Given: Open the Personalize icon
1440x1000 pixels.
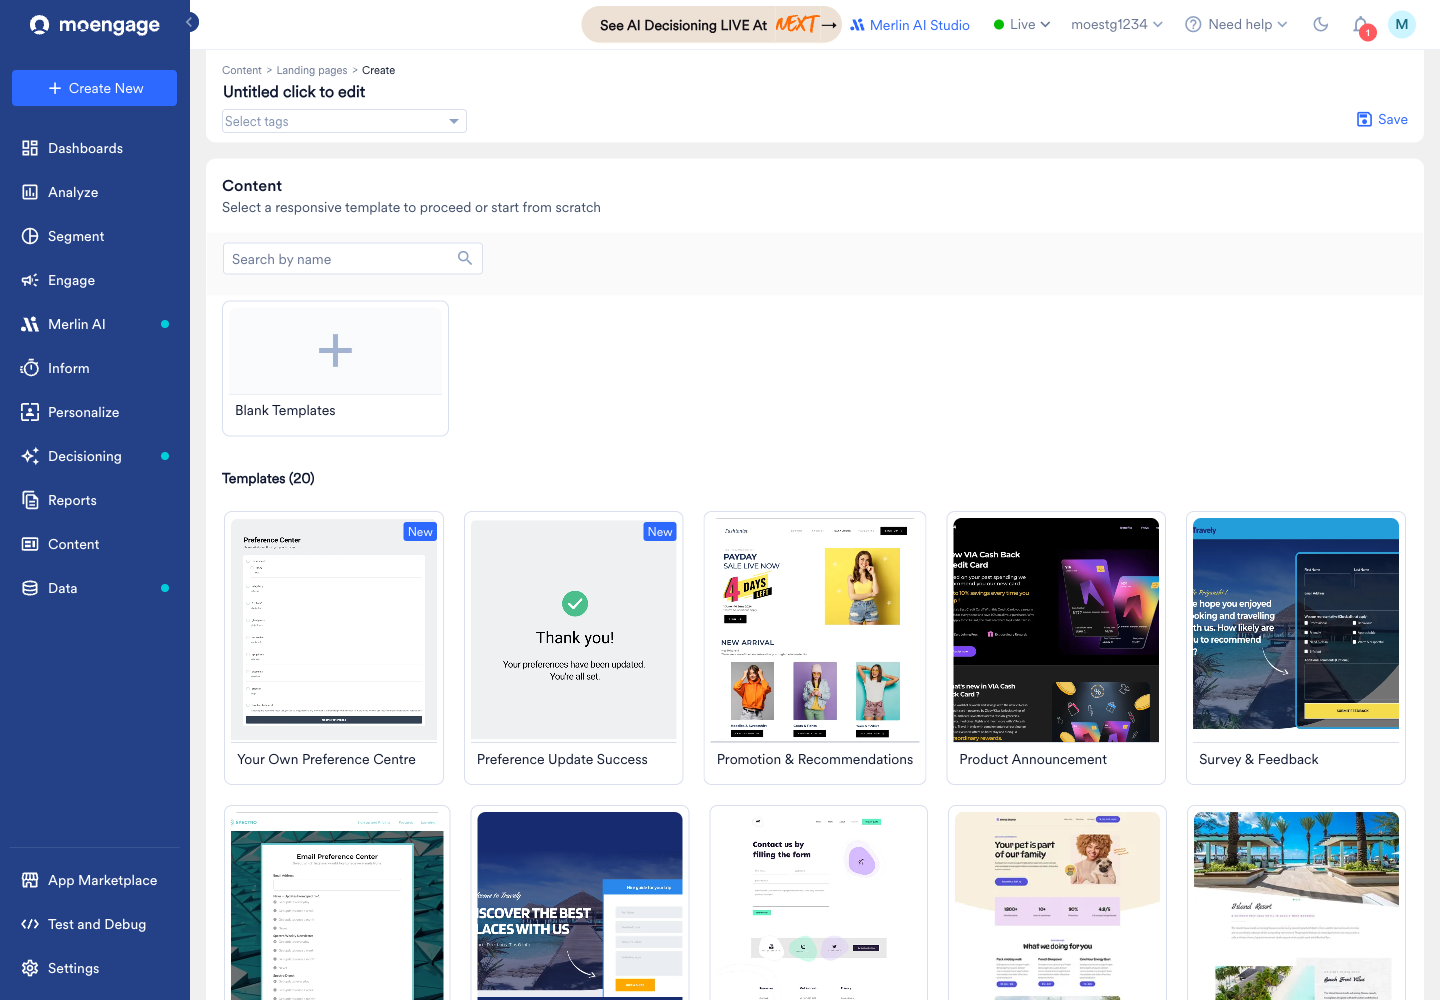Looking at the screenshot, I should pyautogui.click(x=30, y=412).
